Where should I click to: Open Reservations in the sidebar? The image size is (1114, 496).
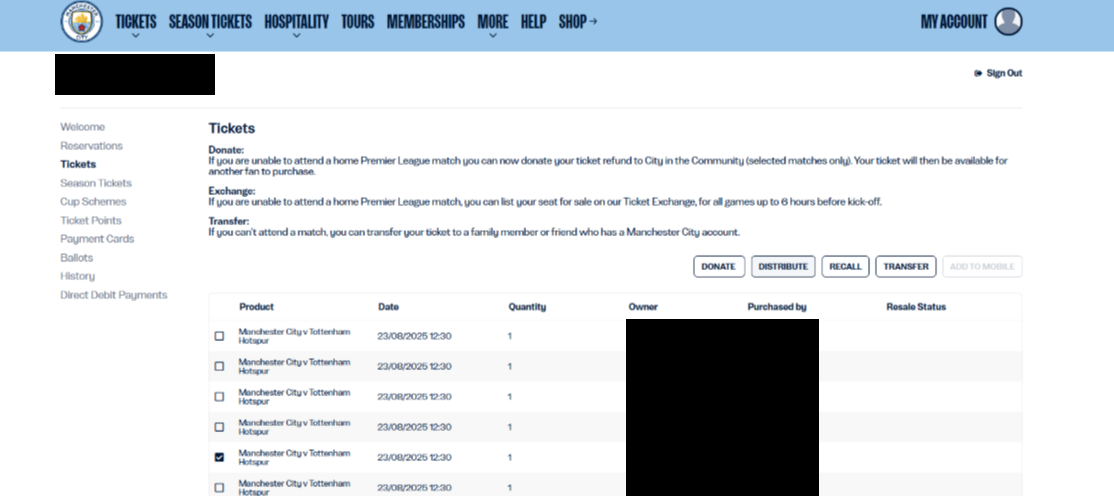[x=92, y=146]
